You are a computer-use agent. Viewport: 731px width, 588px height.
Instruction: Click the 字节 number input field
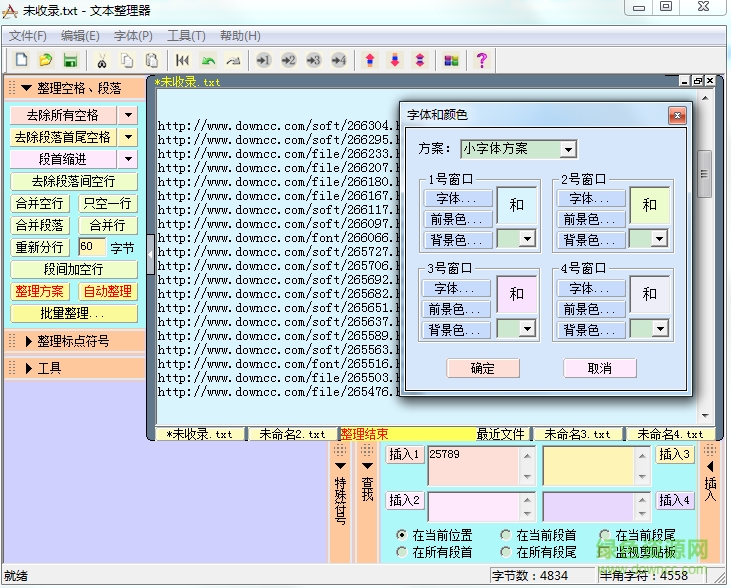click(x=90, y=247)
